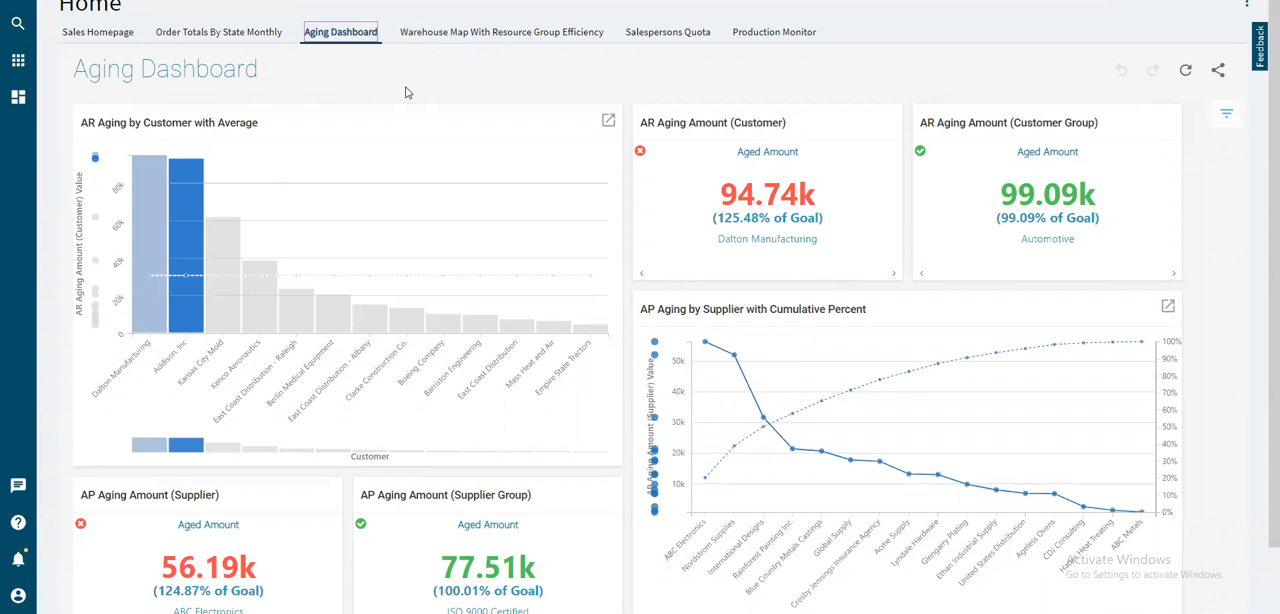Click International Designs data point on line
1280x614 pixels.
coord(763,418)
